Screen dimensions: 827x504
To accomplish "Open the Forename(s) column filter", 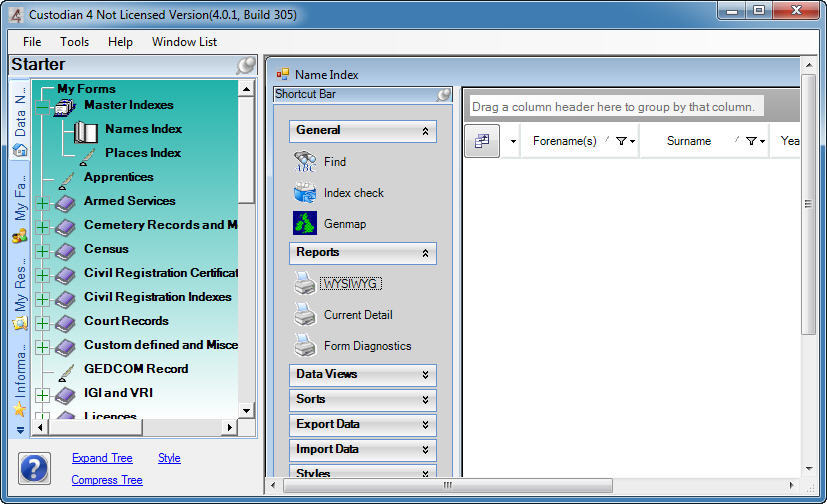I will tap(624, 142).
